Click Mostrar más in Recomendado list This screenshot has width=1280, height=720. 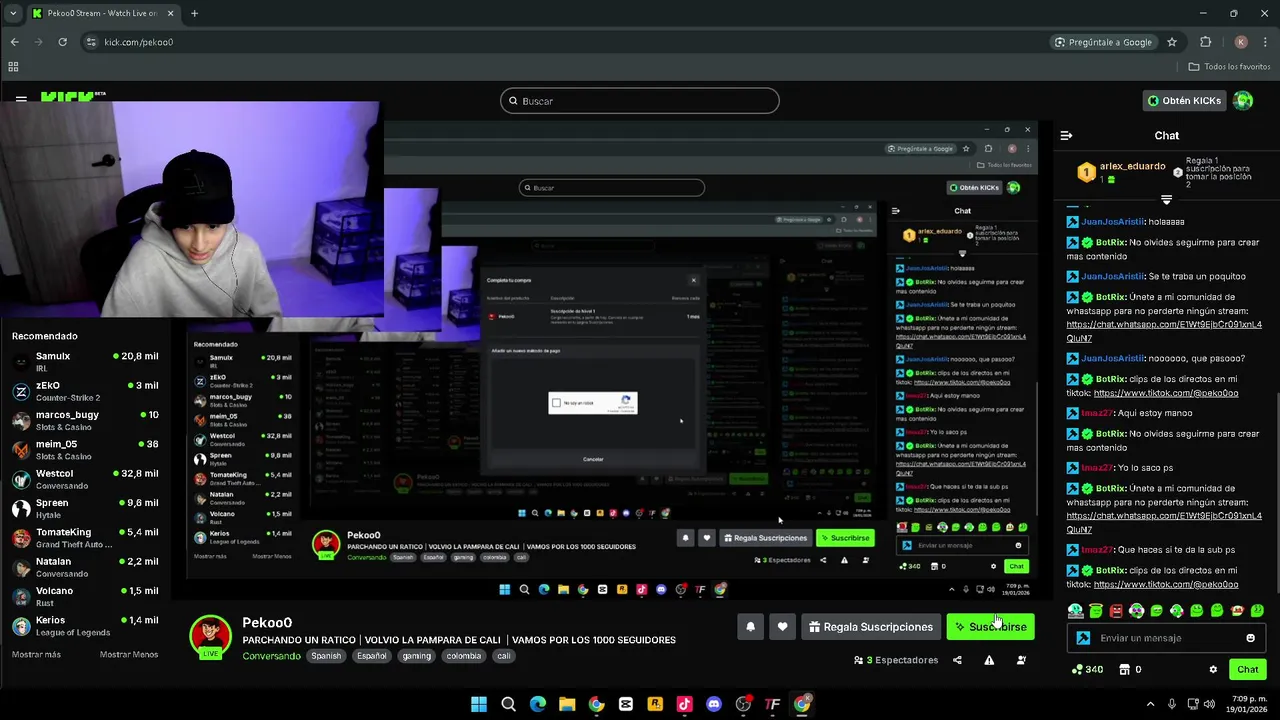coord(36,654)
